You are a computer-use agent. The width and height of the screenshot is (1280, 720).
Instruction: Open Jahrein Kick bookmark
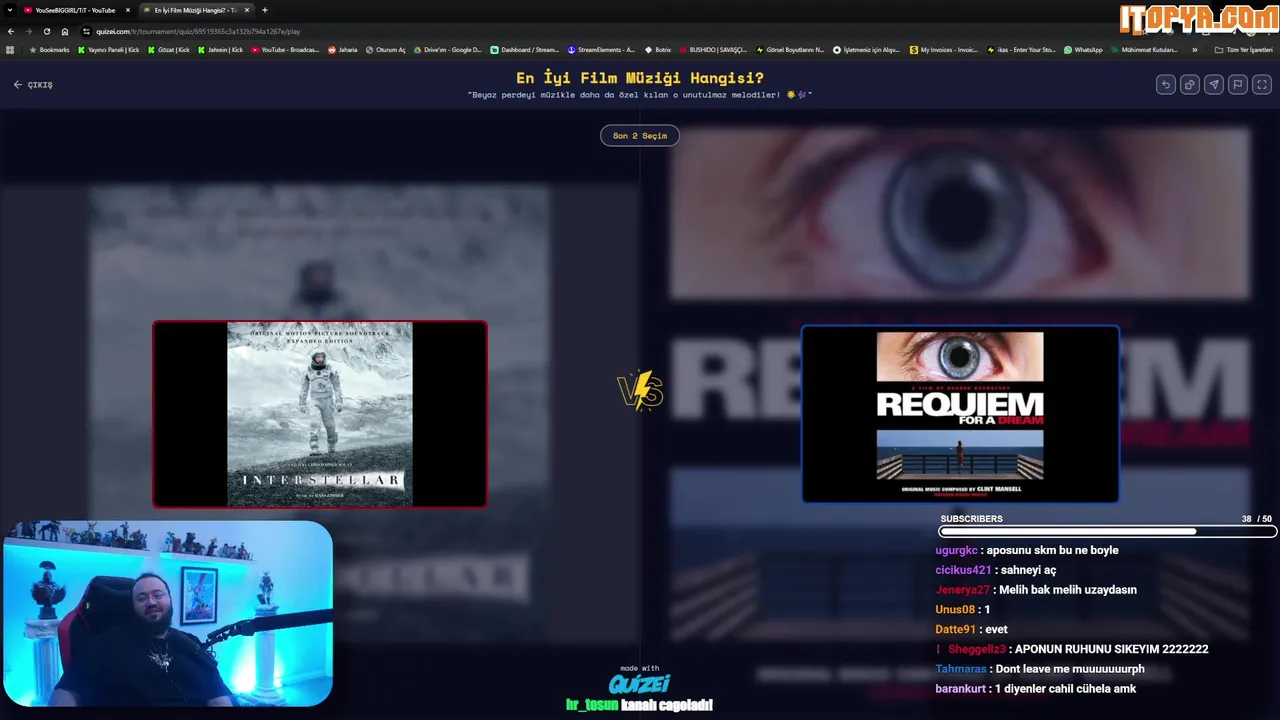[220, 49]
